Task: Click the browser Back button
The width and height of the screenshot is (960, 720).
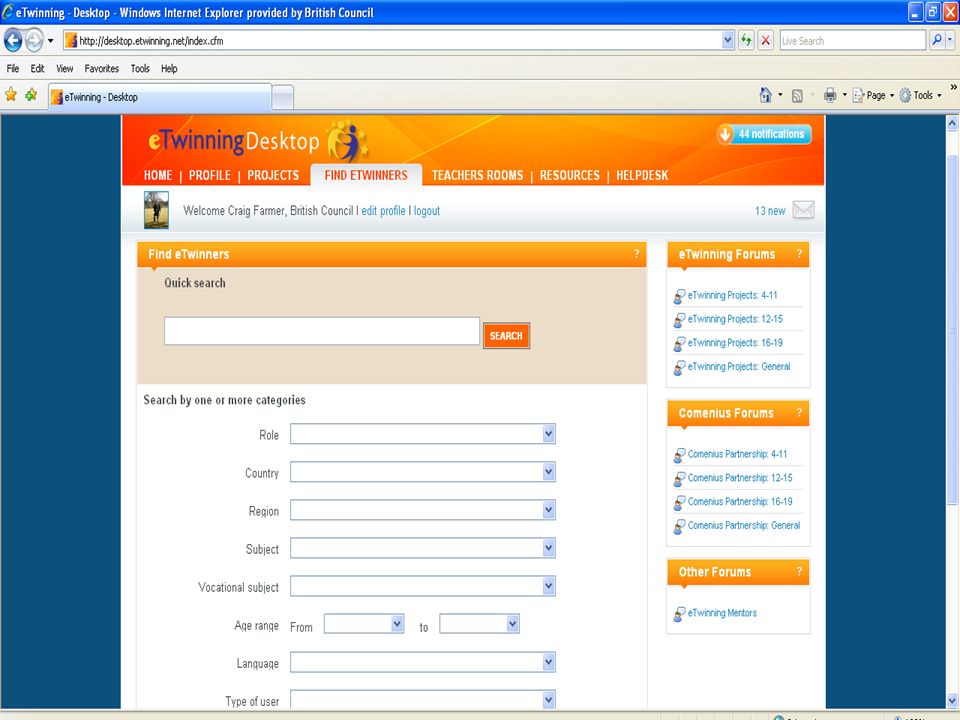Action: [13, 41]
